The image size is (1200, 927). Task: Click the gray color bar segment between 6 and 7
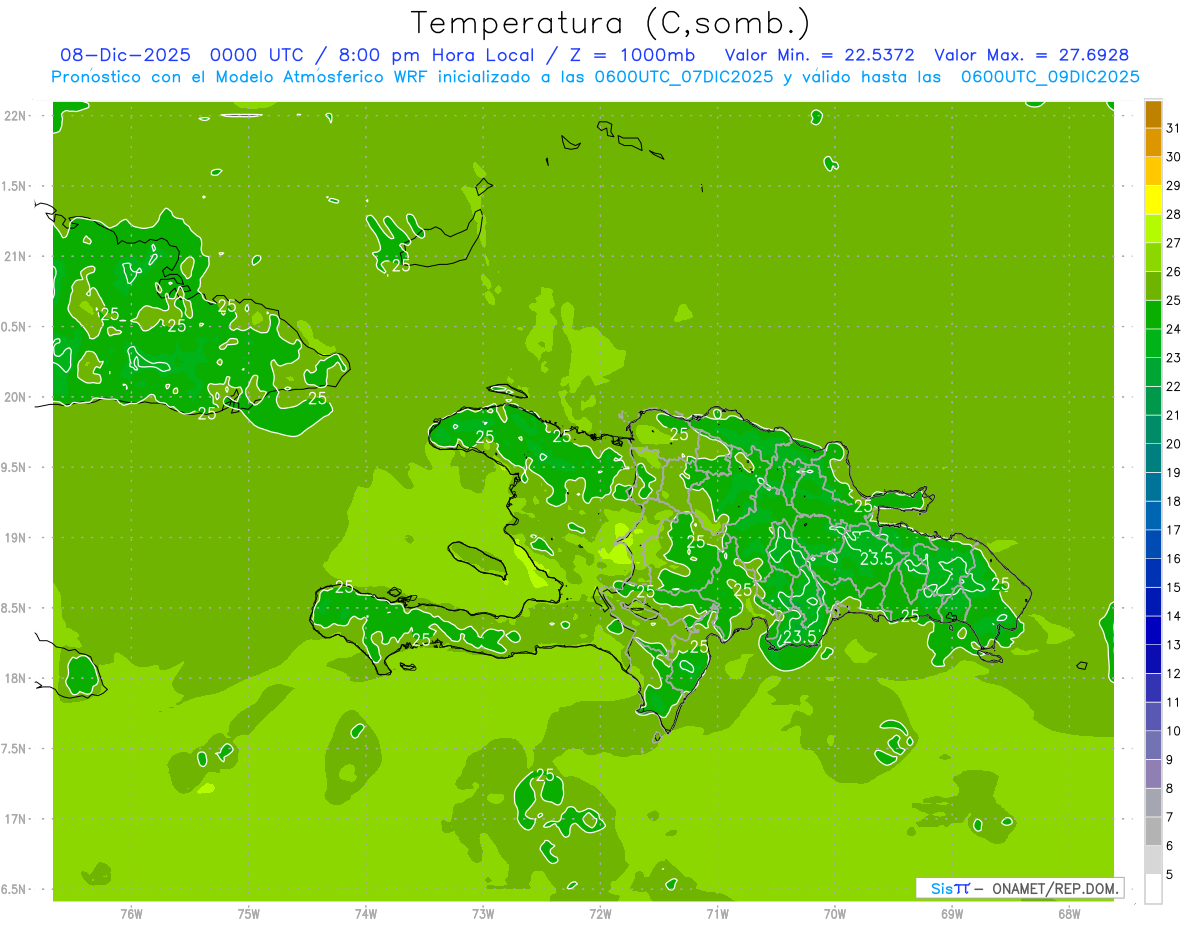pyautogui.click(x=1153, y=831)
